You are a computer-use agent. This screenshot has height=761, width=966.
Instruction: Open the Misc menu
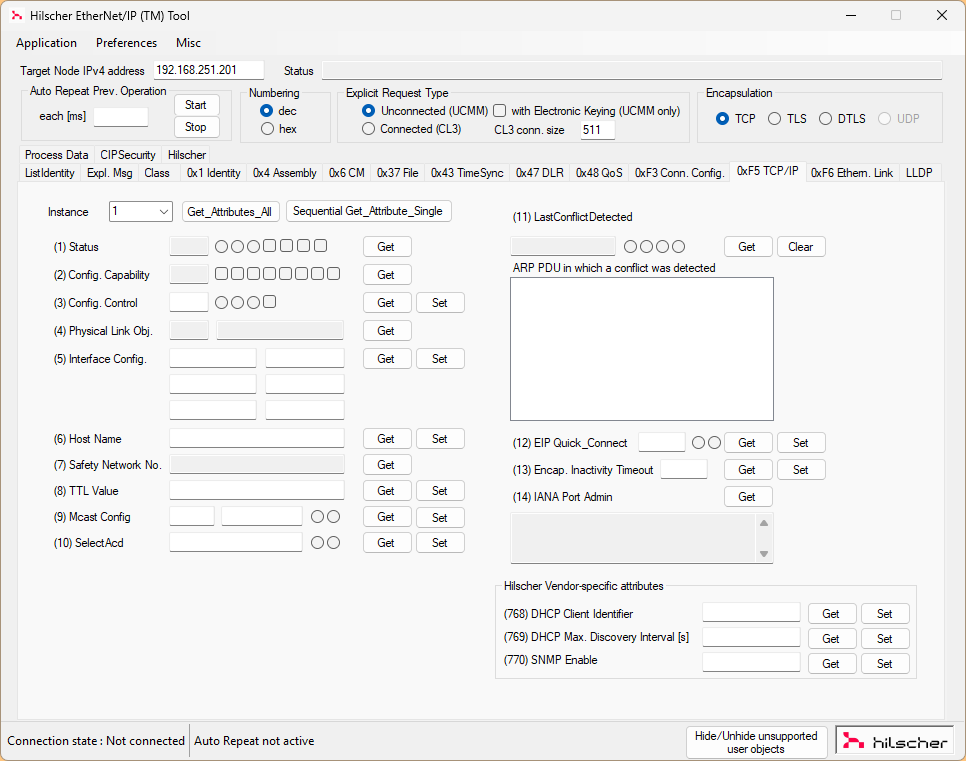tap(188, 43)
